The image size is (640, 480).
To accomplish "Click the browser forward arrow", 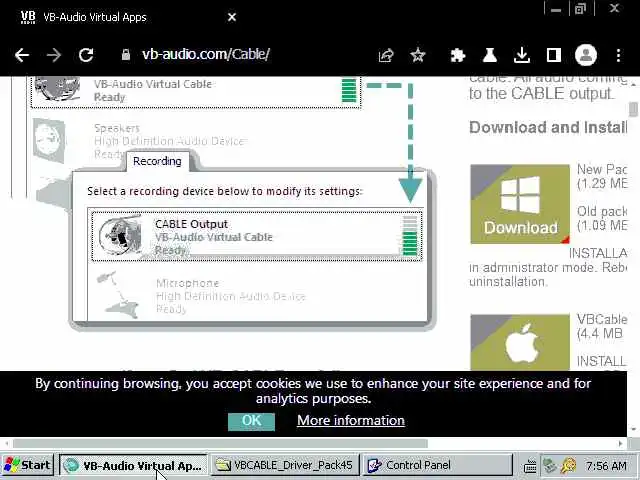I will [x=54, y=55].
